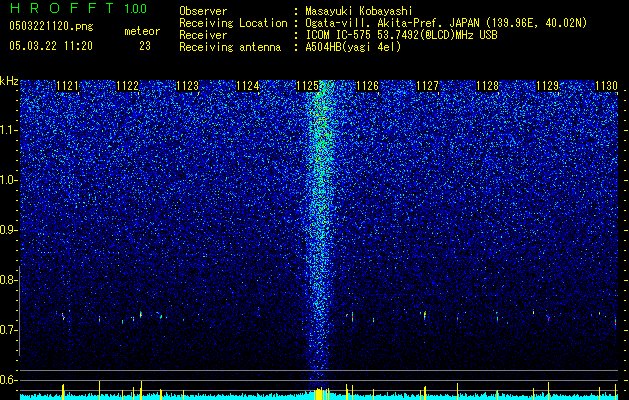Click the A504HB(yagi 4el) antenna text
The image size is (629, 400).
pyautogui.click(x=353, y=47)
